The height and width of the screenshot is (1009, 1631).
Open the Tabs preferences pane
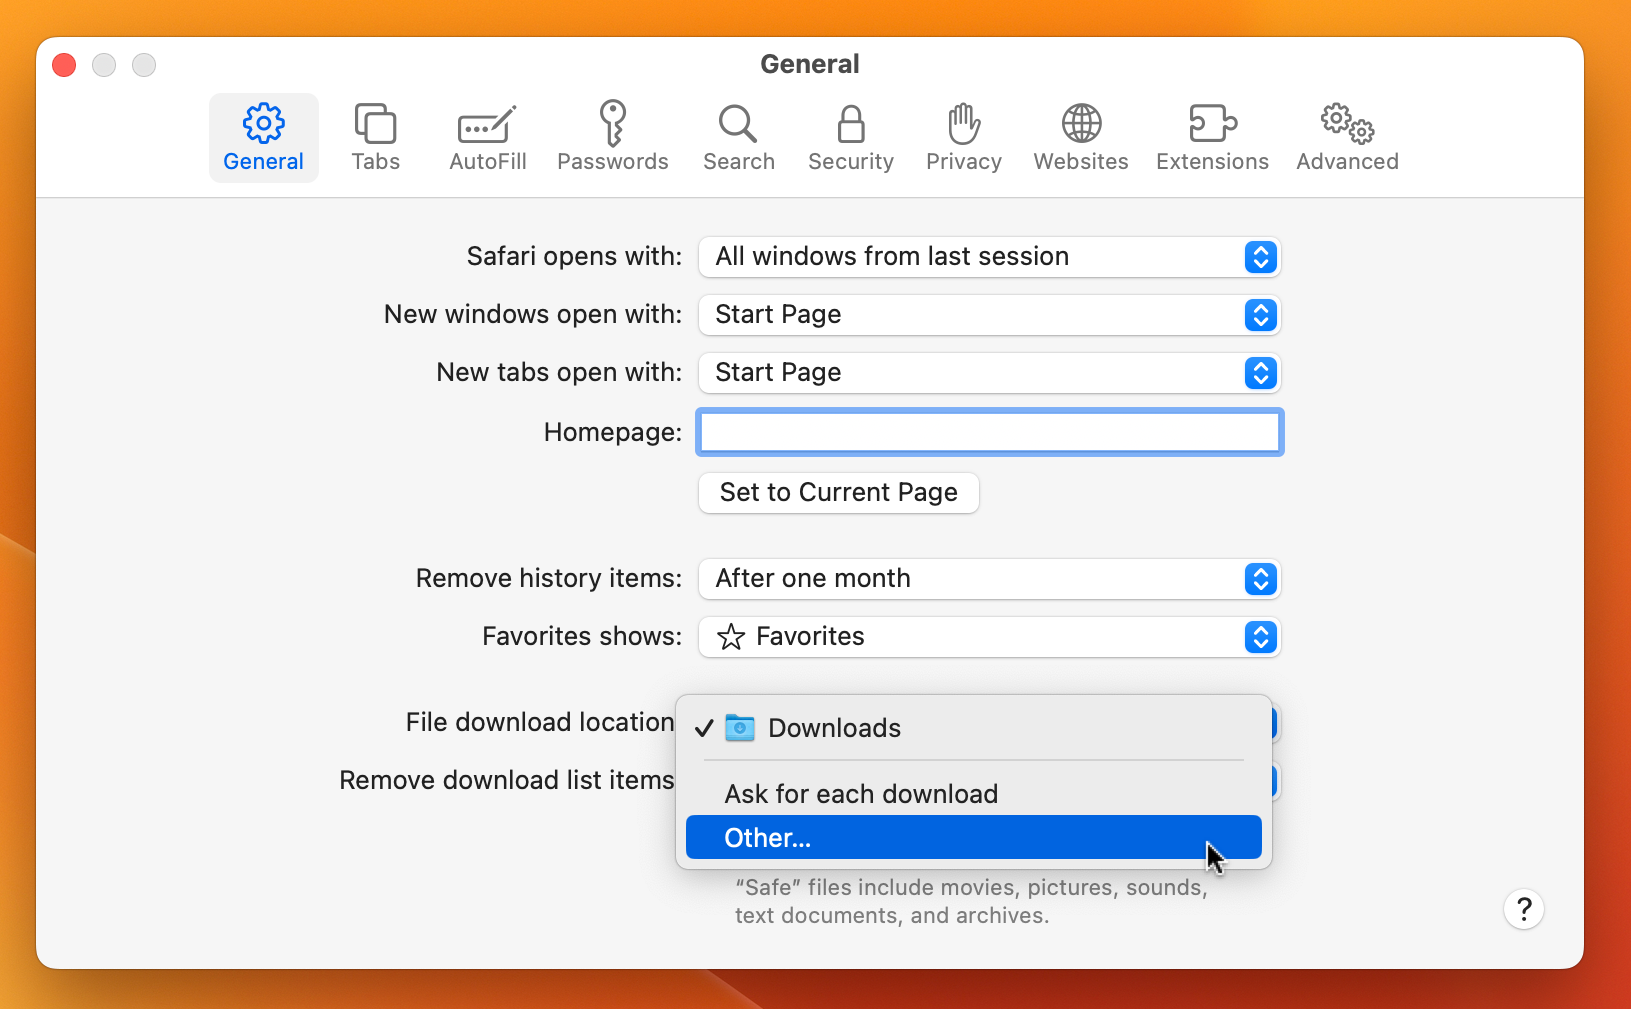tap(375, 137)
